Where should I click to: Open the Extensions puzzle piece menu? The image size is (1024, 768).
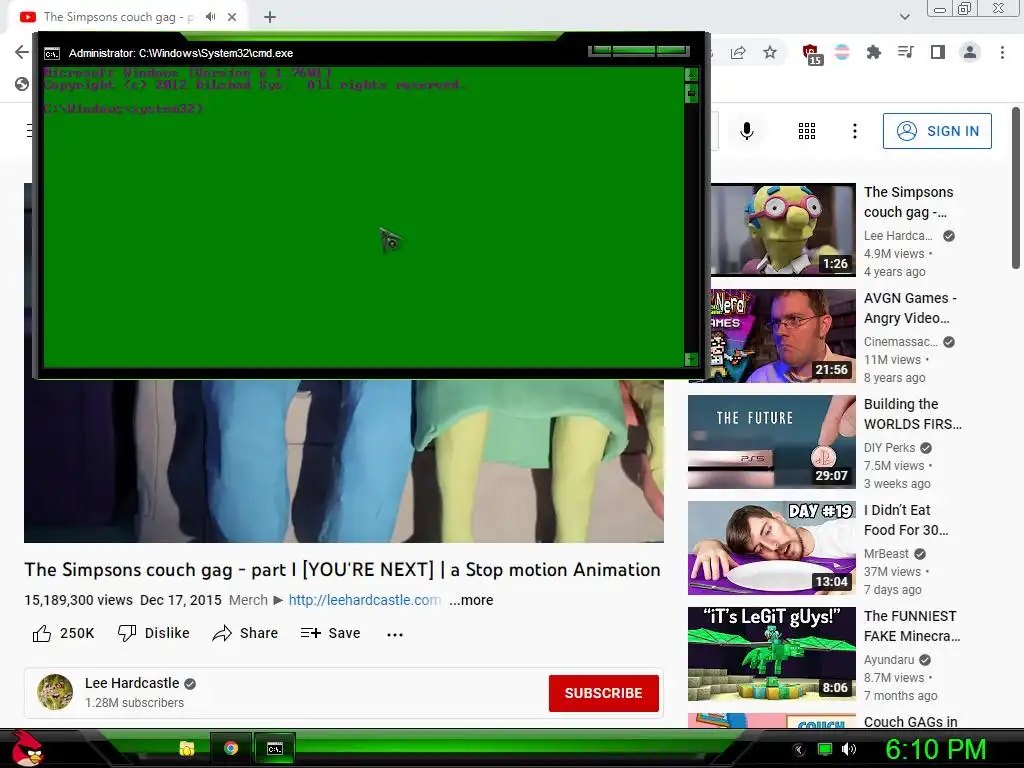pos(874,52)
